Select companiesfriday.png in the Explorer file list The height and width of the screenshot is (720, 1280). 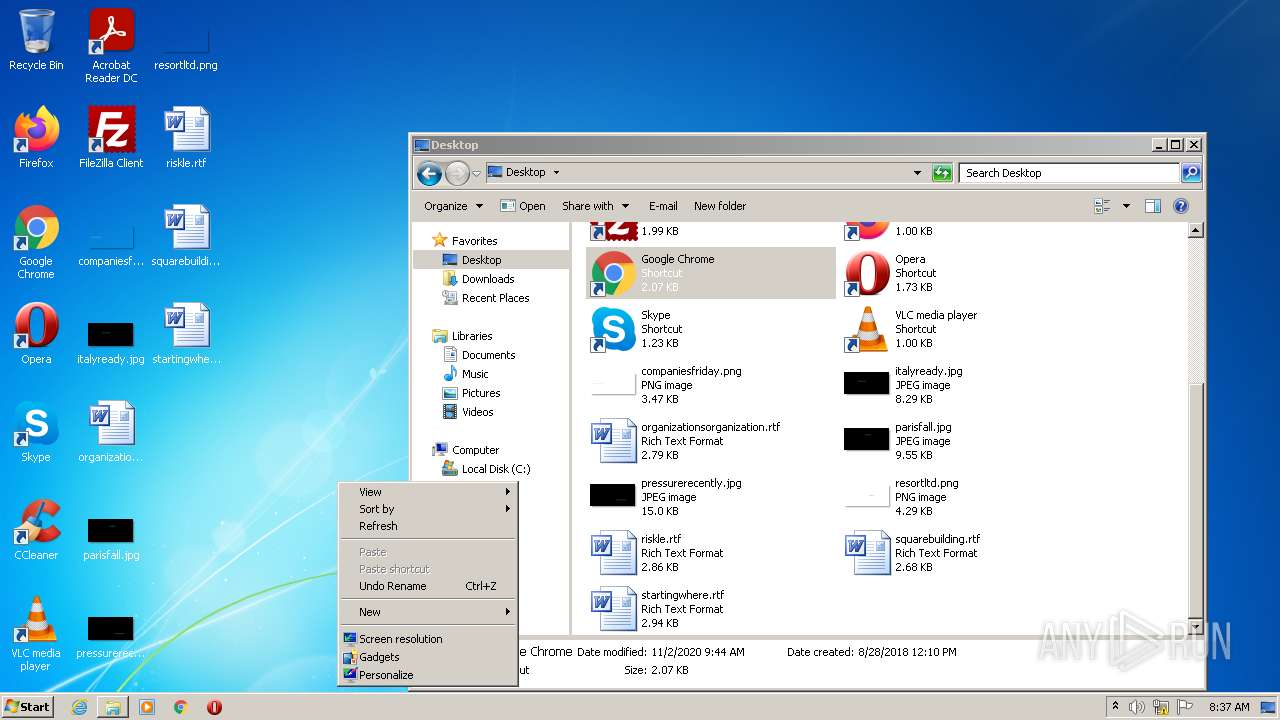click(710, 385)
